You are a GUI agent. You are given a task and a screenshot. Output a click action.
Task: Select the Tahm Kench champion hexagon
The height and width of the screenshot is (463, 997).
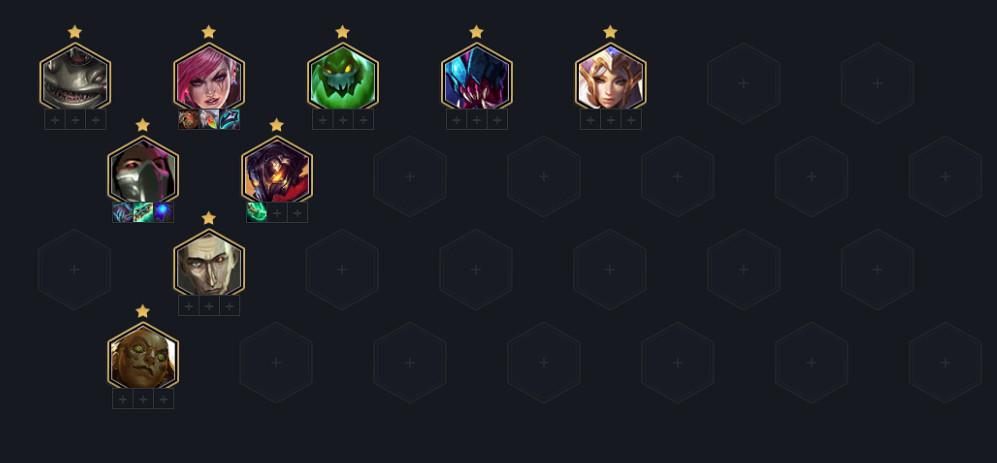coord(75,77)
